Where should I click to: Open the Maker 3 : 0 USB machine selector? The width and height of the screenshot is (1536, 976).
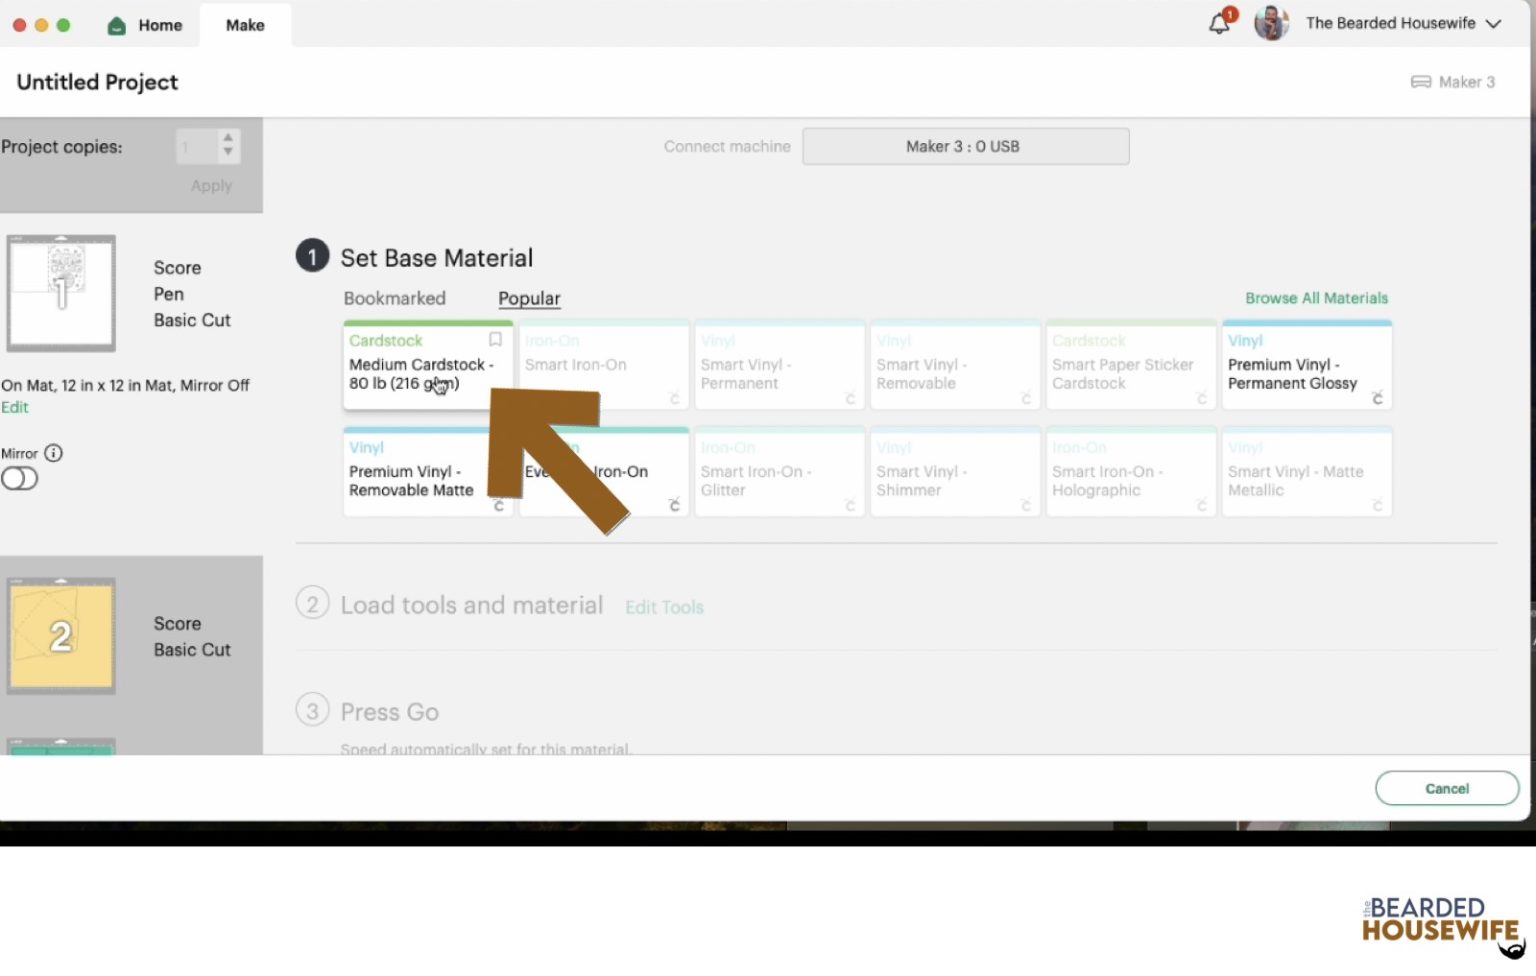pyautogui.click(x=965, y=146)
